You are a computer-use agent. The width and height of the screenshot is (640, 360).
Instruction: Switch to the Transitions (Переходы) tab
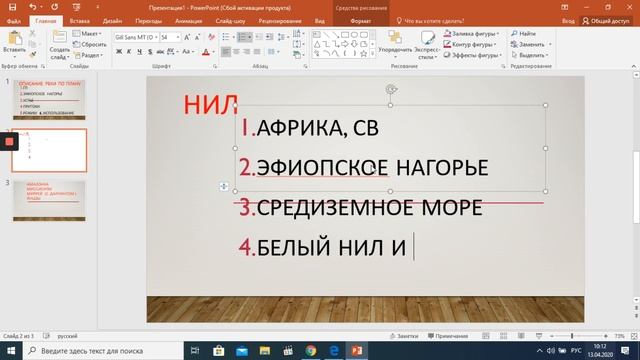point(149,21)
